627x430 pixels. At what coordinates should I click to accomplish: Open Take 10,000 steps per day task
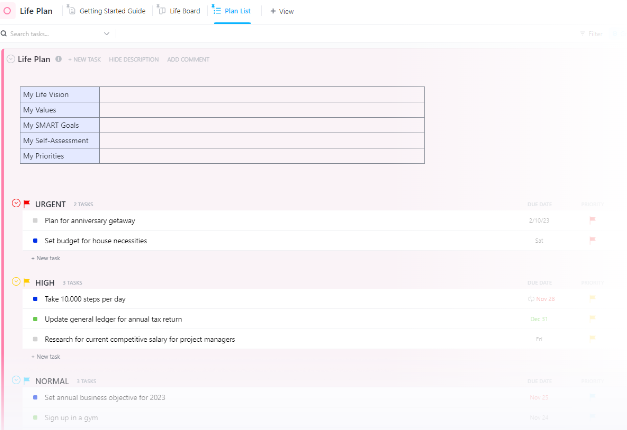(85, 299)
